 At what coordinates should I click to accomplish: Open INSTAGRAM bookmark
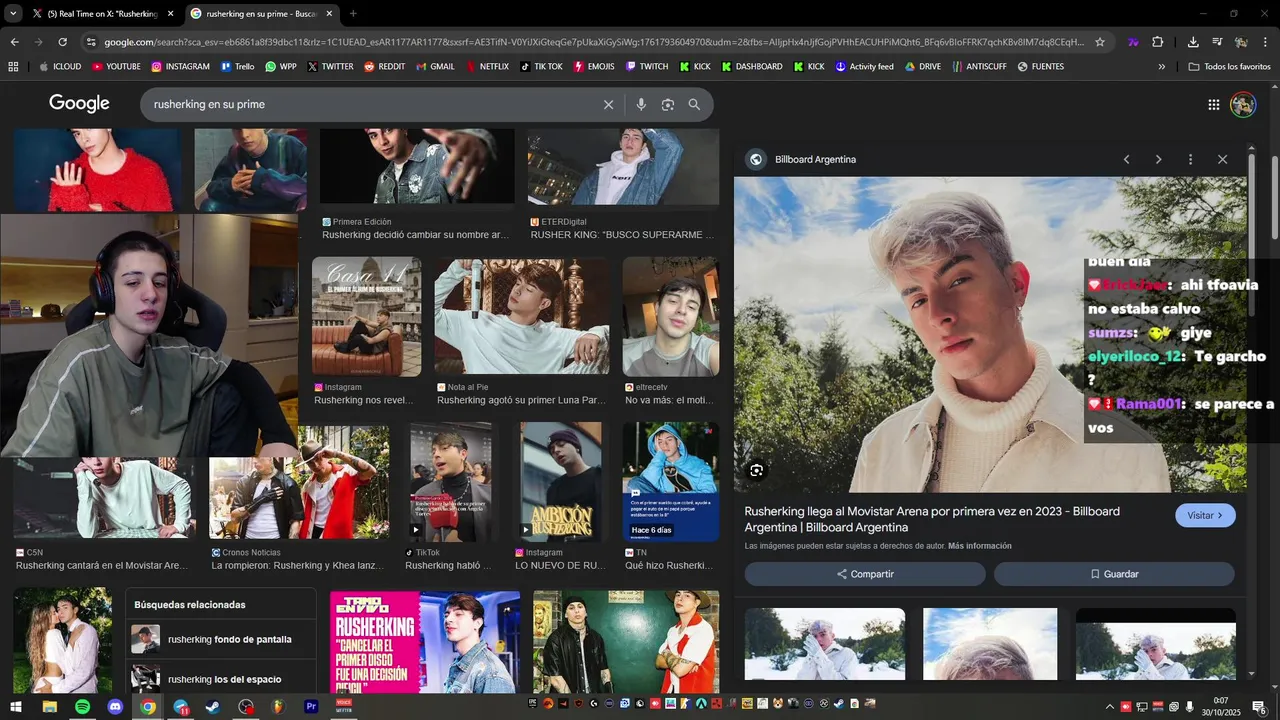(180, 66)
